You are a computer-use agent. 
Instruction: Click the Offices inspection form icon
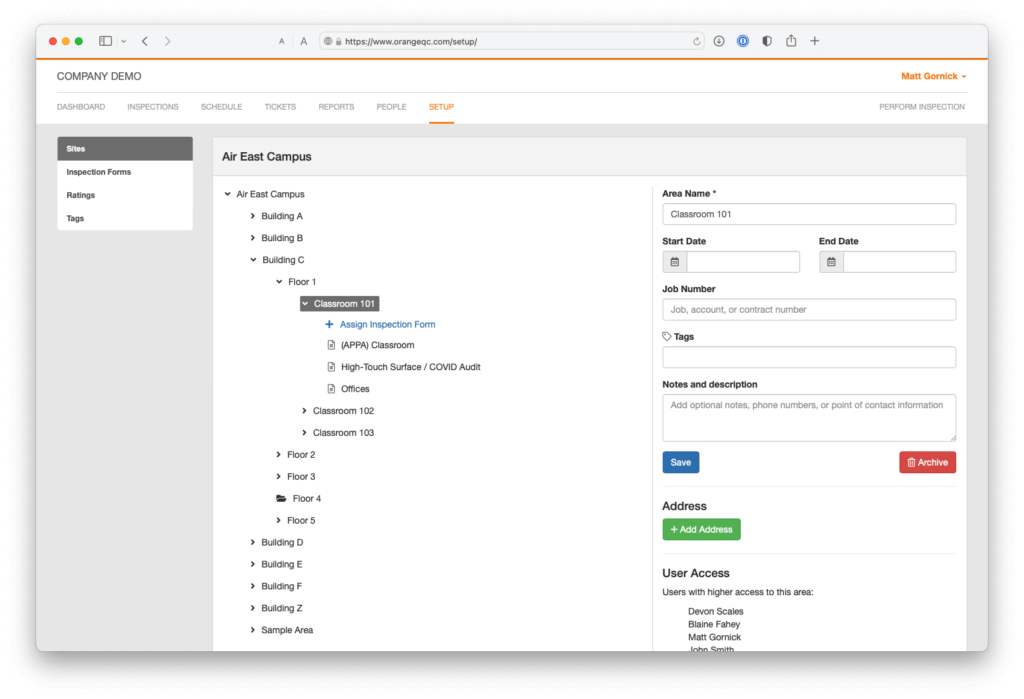(332, 388)
